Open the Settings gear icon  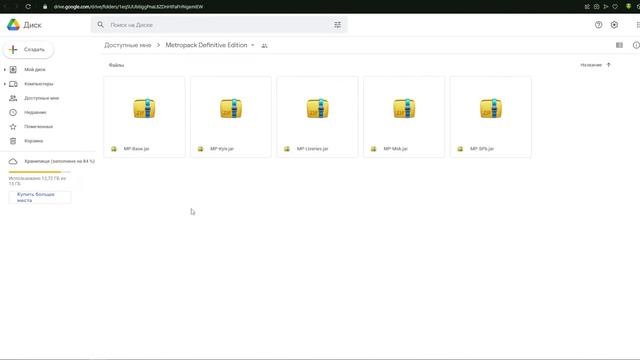click(614, 25)
